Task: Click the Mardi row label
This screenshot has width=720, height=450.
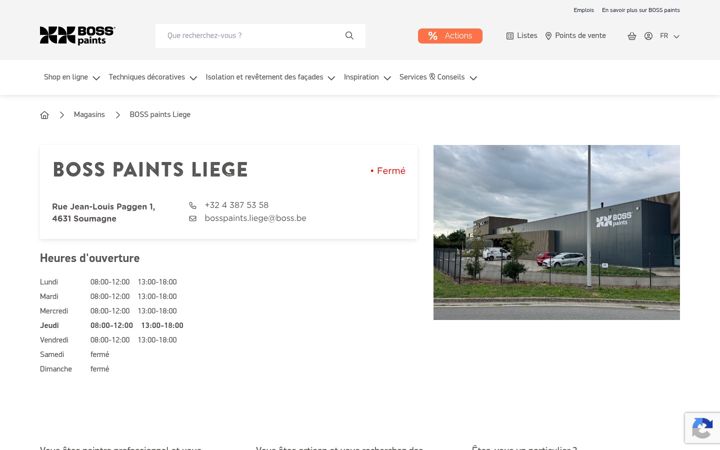Action: click(49, 297)
